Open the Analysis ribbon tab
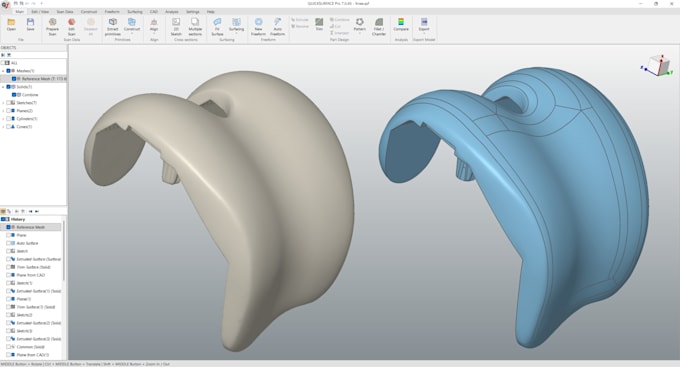The height and width of the screenshot is (367, 680). pos(172,12)
